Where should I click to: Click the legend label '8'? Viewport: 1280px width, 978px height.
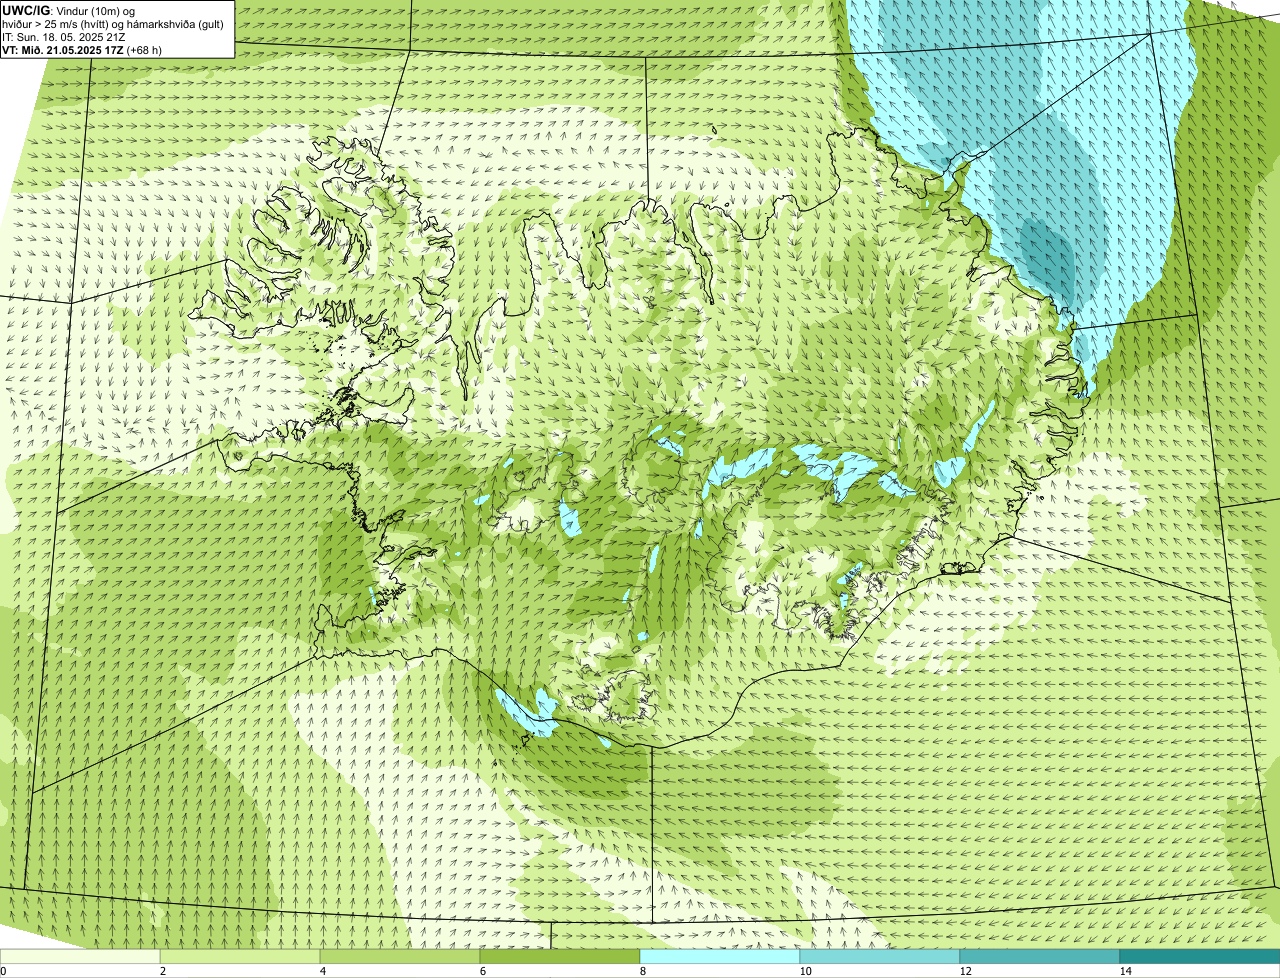[642, 971]
